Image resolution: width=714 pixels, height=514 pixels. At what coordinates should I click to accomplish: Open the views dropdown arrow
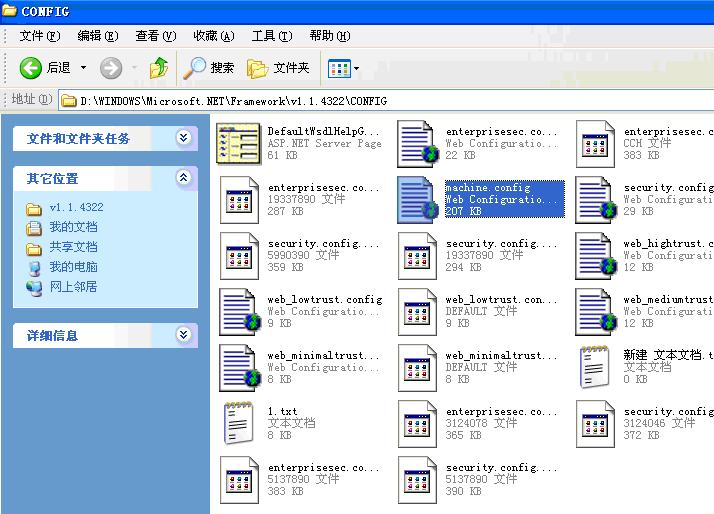[357, 69]
